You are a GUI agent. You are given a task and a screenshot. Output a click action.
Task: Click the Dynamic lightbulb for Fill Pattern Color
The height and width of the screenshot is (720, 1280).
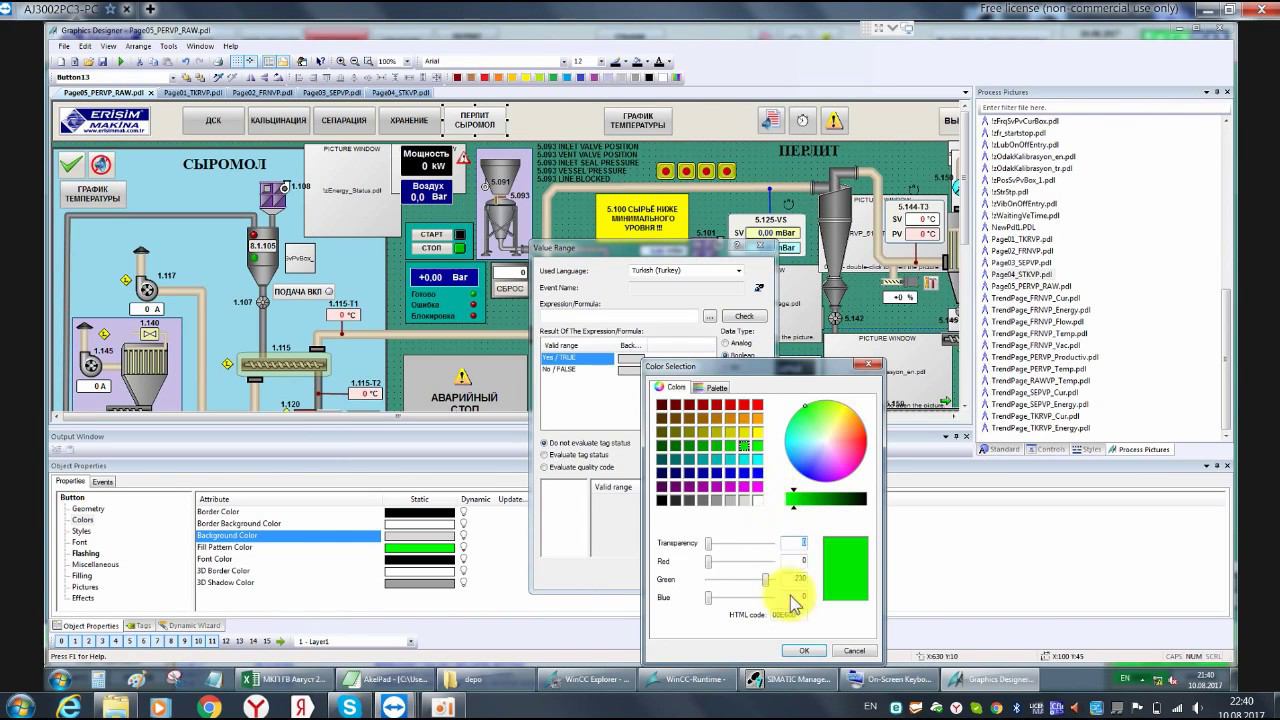click(x=463, y=547)
